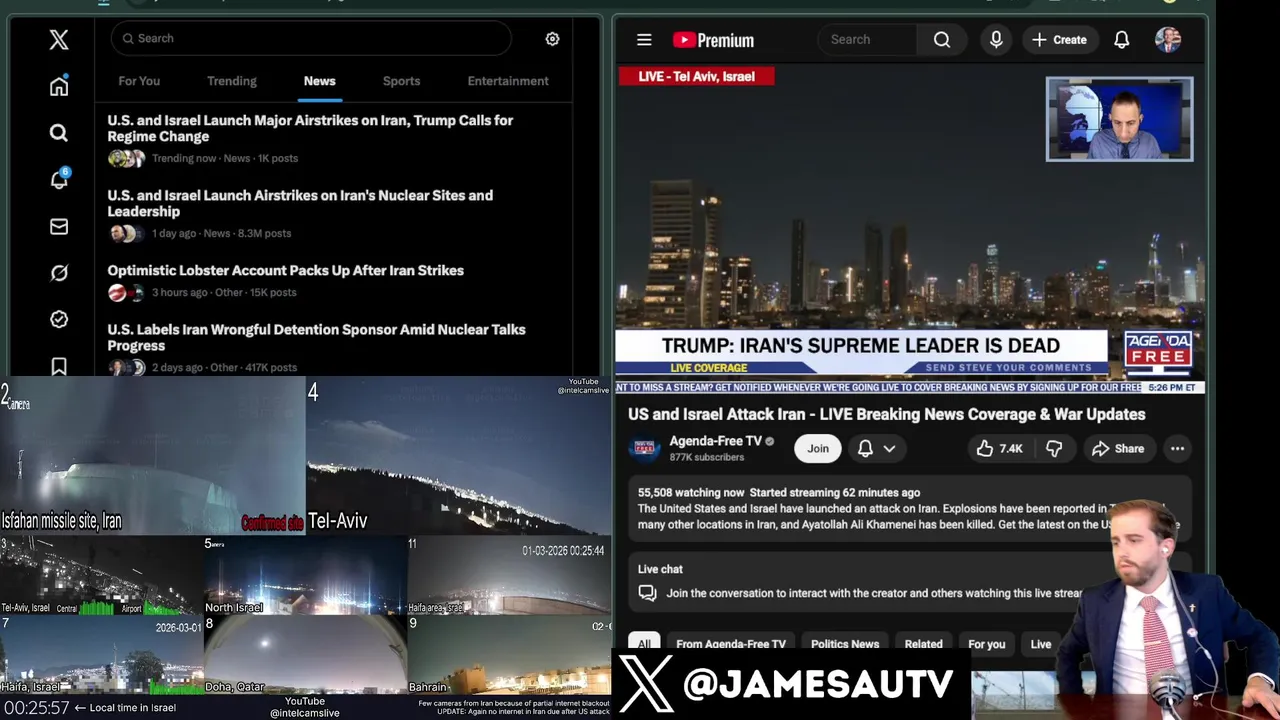Select the For you chip on YouTube

coord(986,644)
